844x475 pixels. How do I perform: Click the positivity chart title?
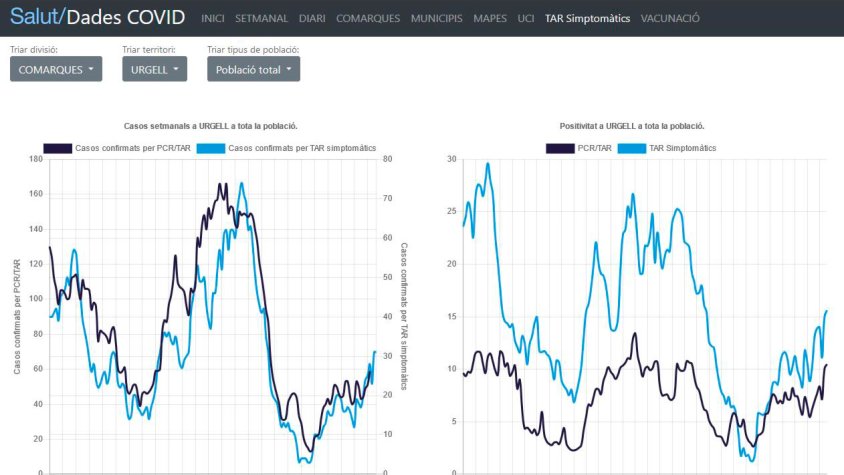632,126
